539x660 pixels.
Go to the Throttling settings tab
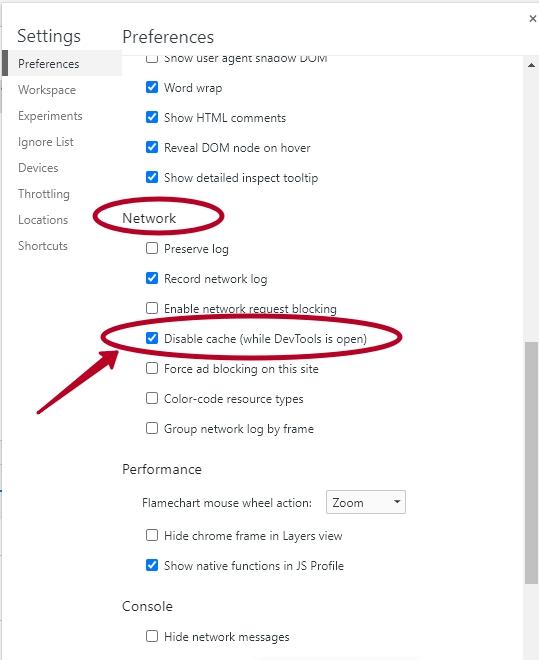click(44, 194)
